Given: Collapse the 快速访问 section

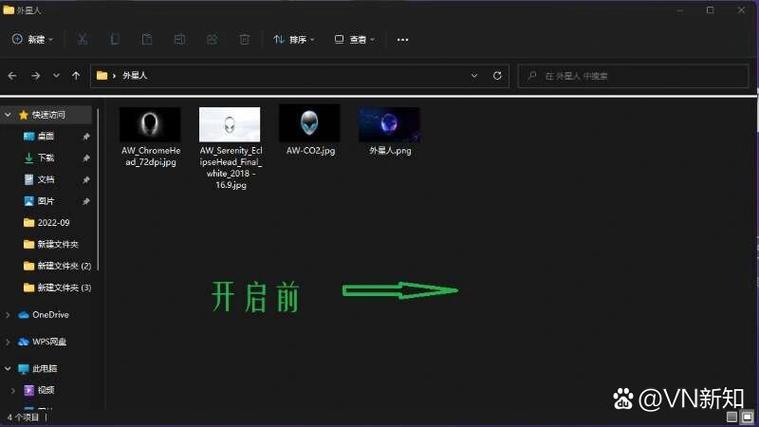Looking at the screenshot, I should (8, 115).
